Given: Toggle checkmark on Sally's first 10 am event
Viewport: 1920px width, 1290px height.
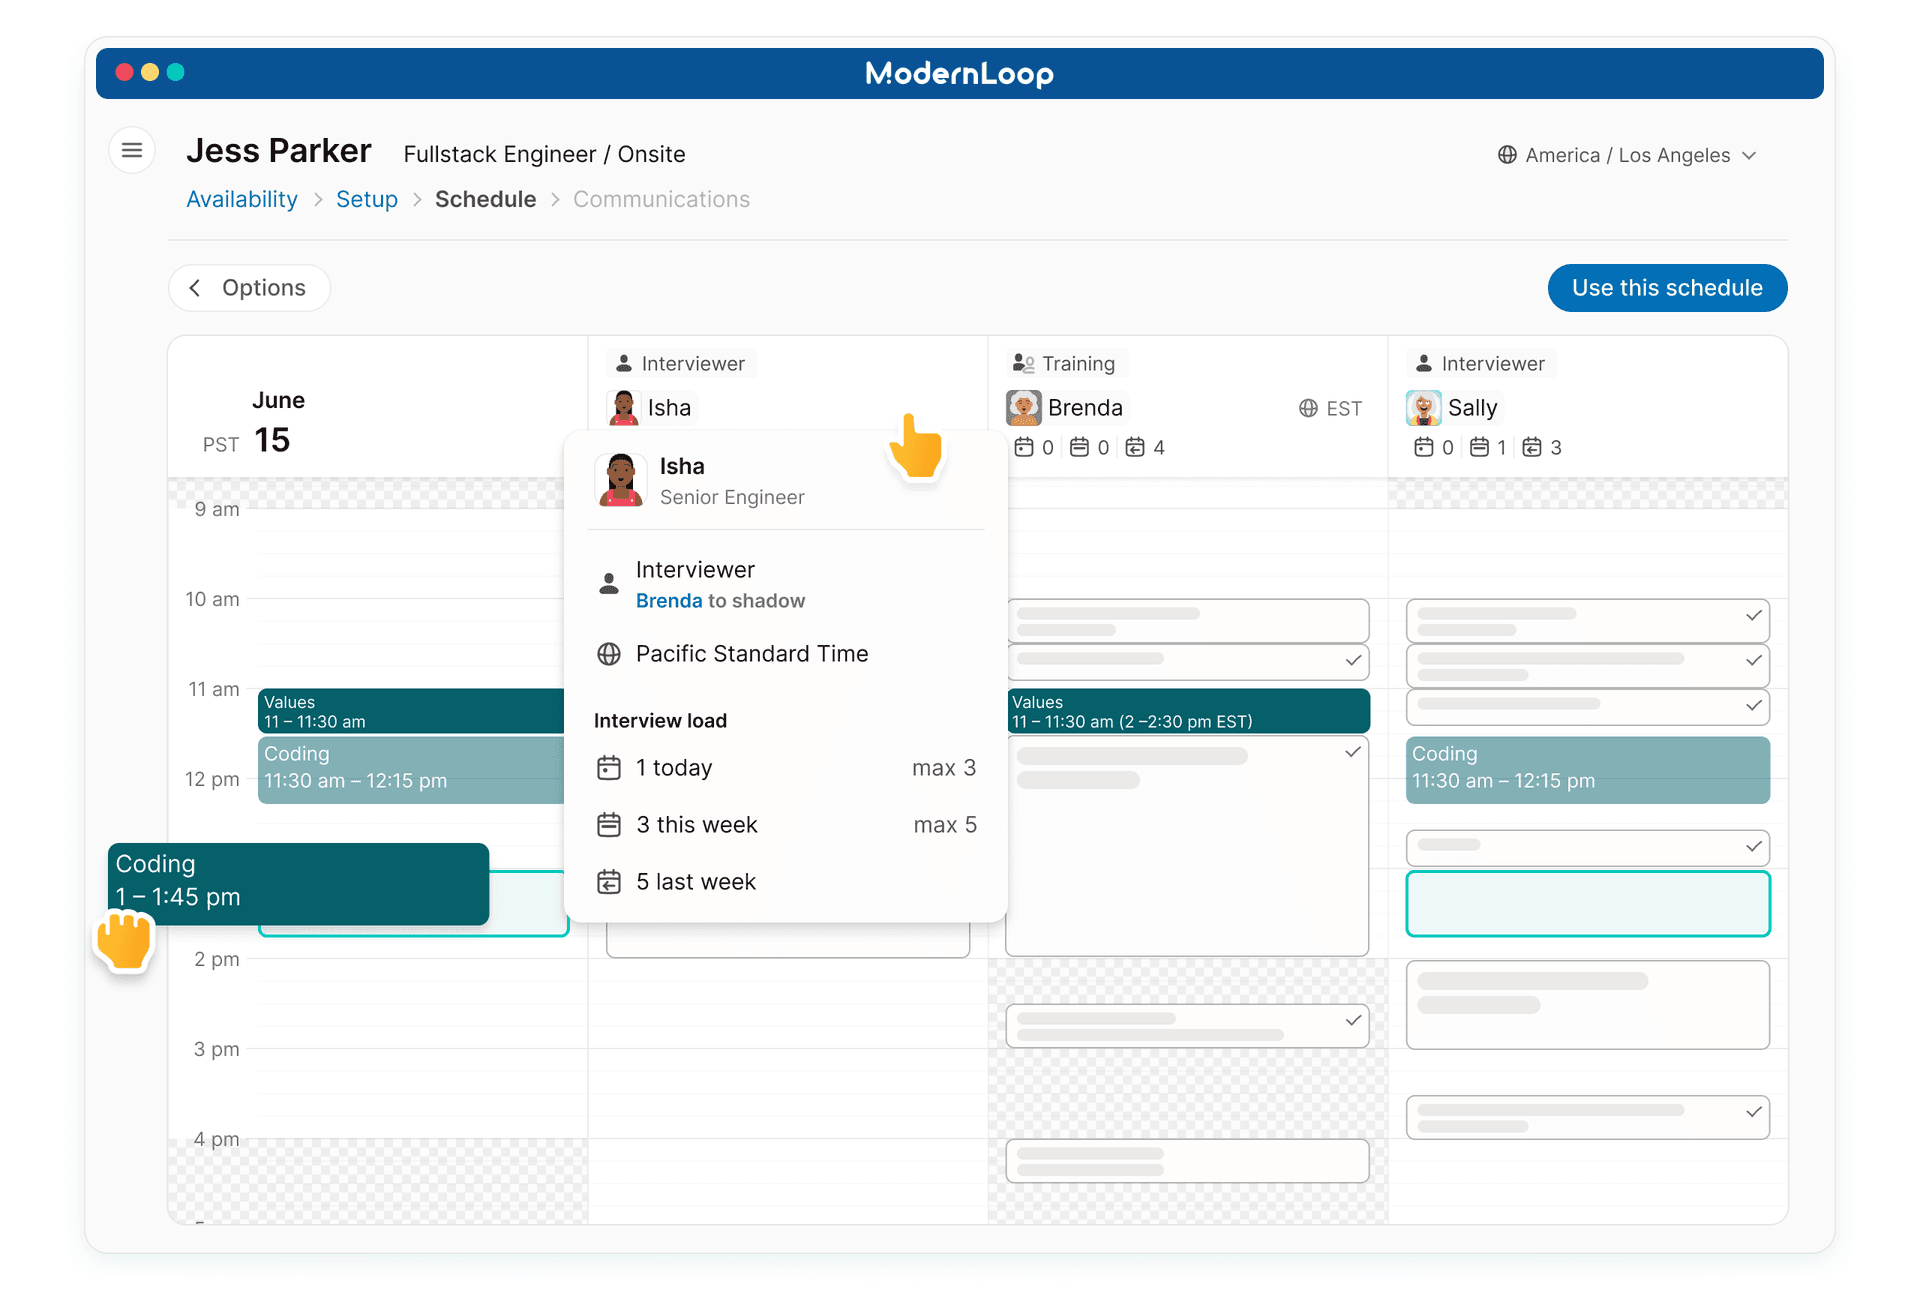Looking at the screenshot, I should click(1753, 616).
